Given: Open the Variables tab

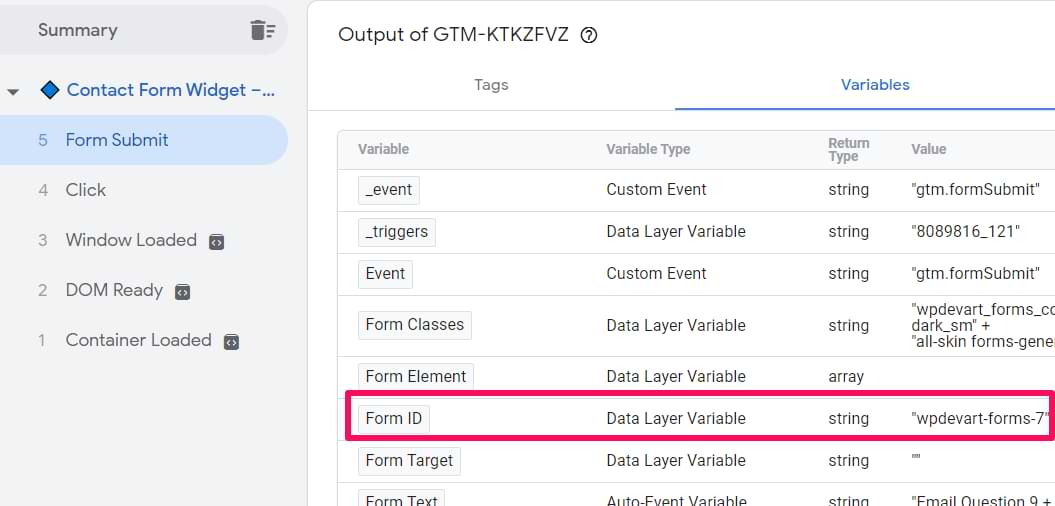Looking at the screenshot, I should [875, 85].
